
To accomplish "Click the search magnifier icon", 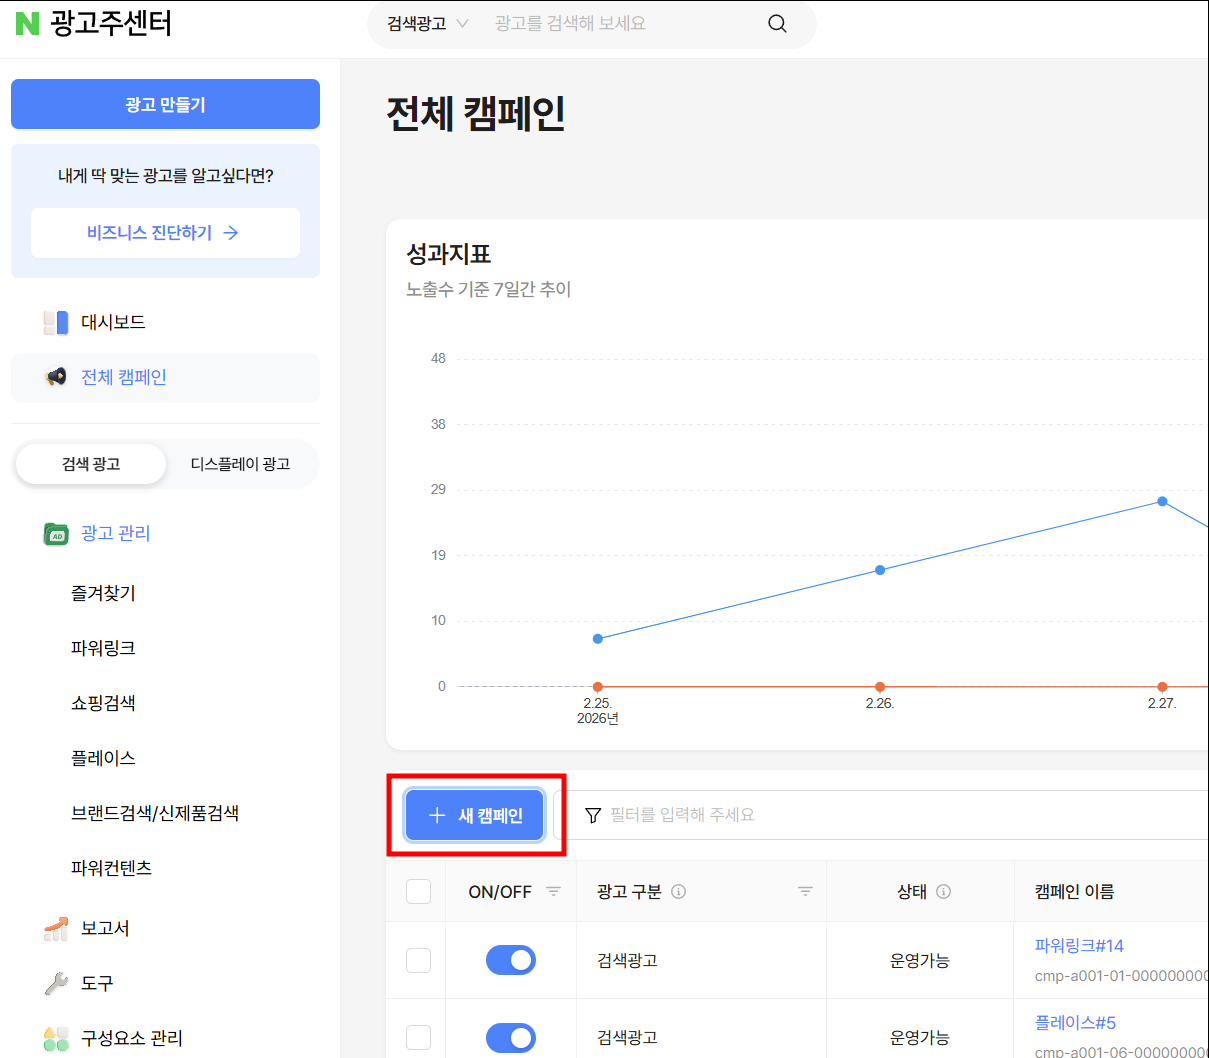I will point(777,24).
